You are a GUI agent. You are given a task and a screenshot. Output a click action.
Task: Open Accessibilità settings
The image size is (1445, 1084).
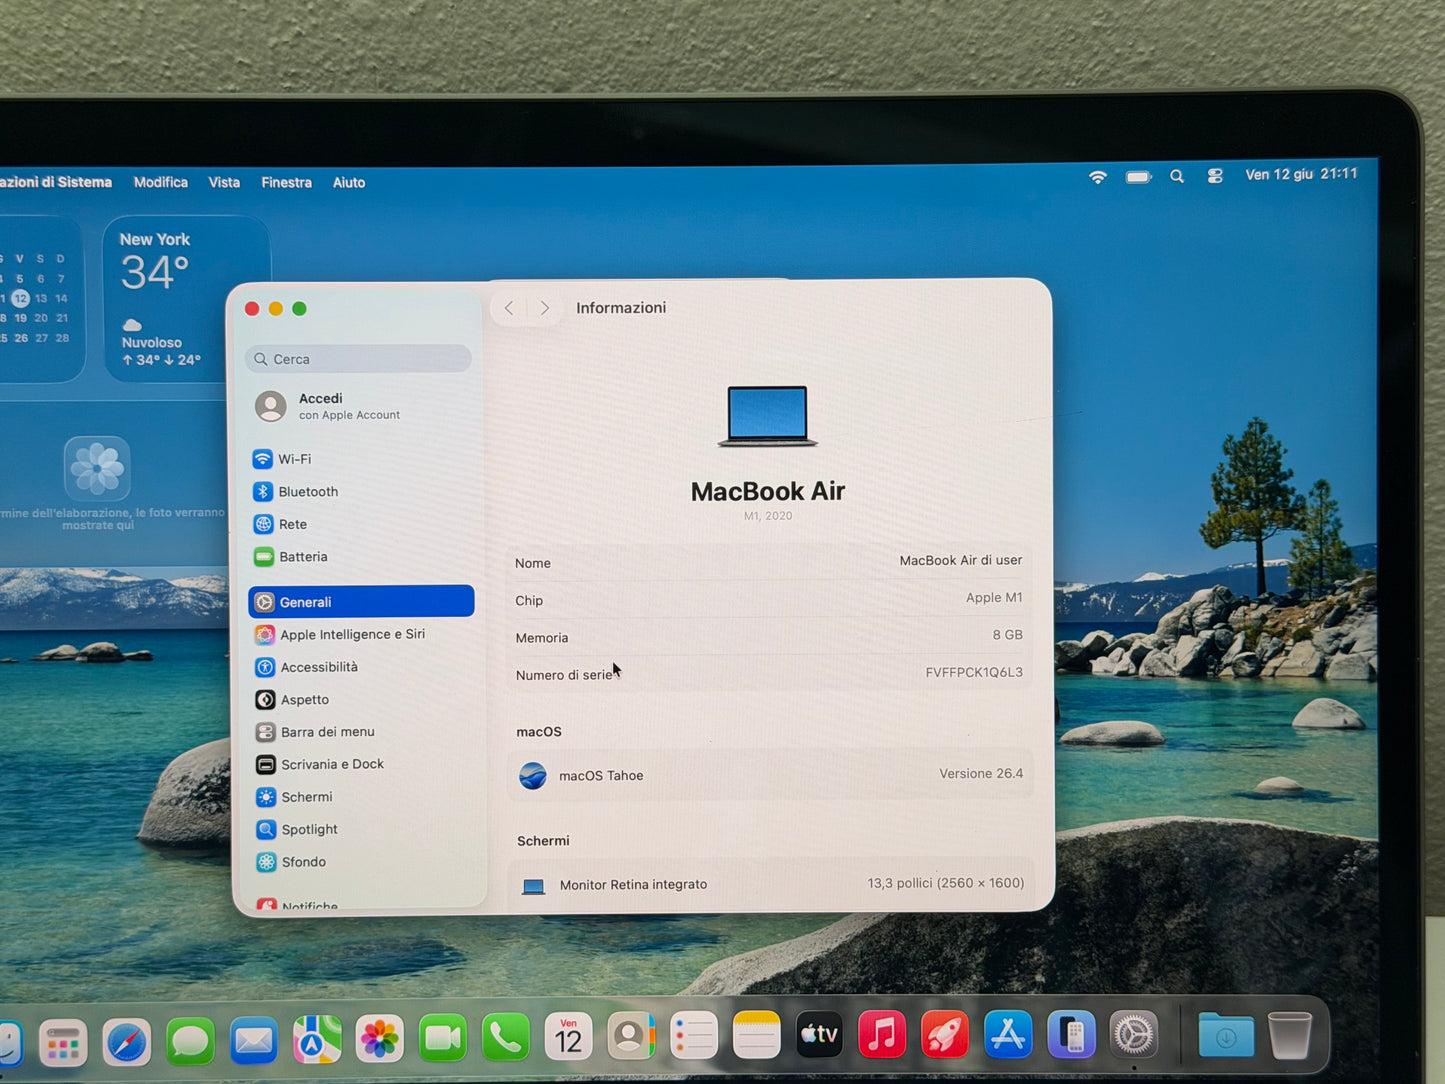point(361,667)
